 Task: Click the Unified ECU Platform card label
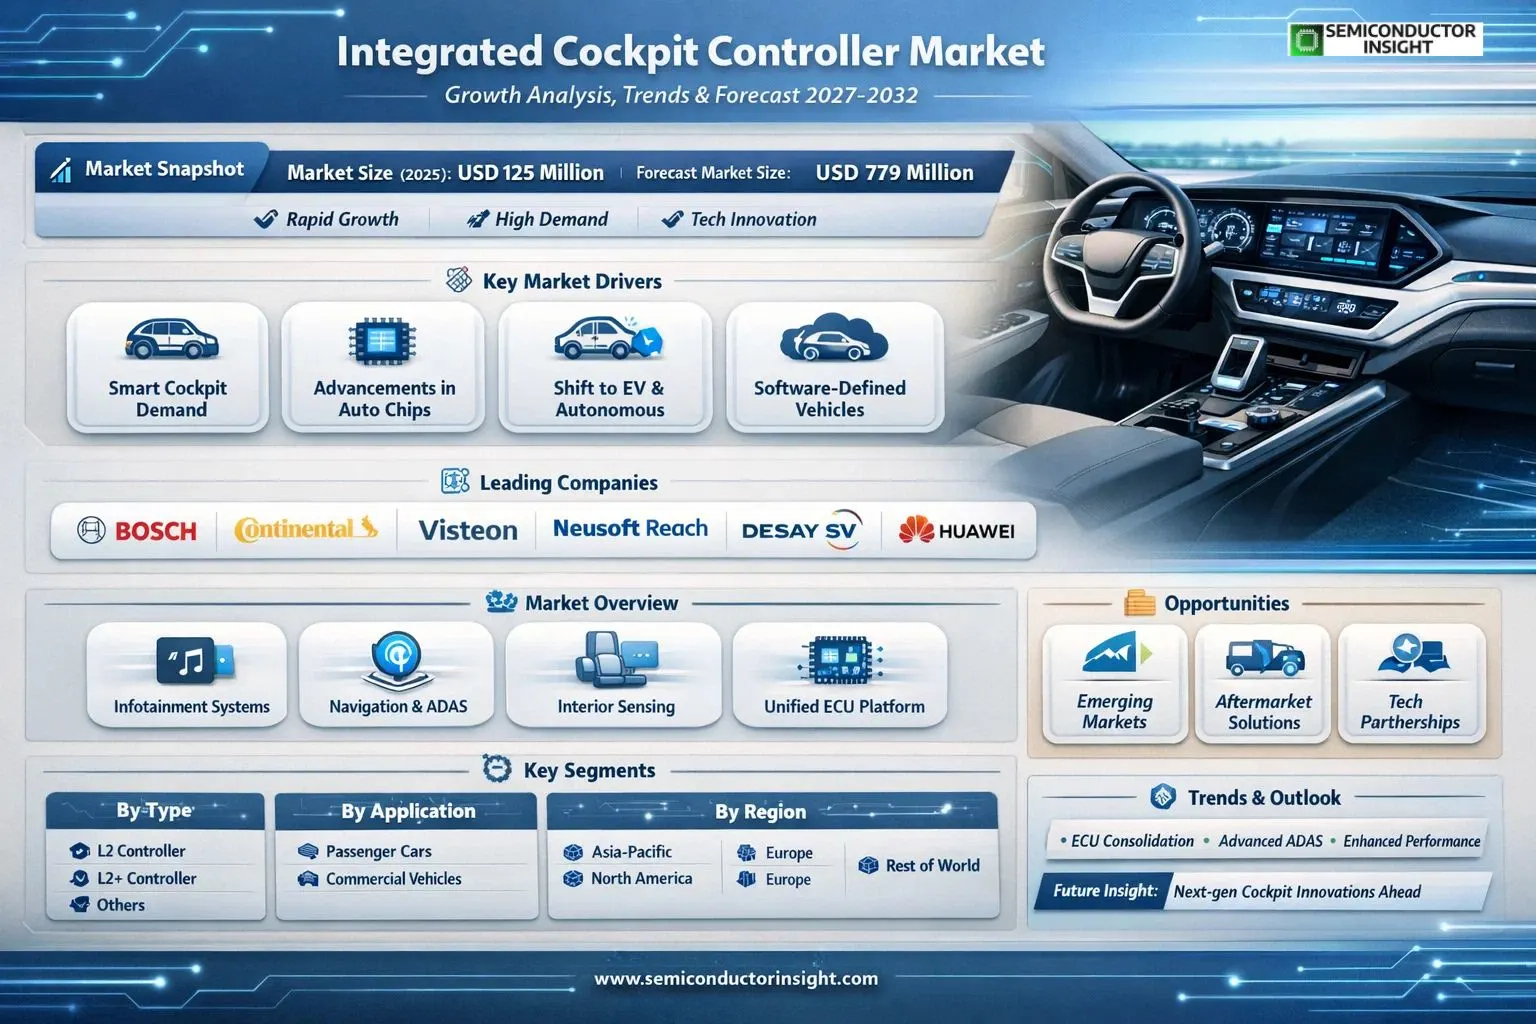pos(844,706)
